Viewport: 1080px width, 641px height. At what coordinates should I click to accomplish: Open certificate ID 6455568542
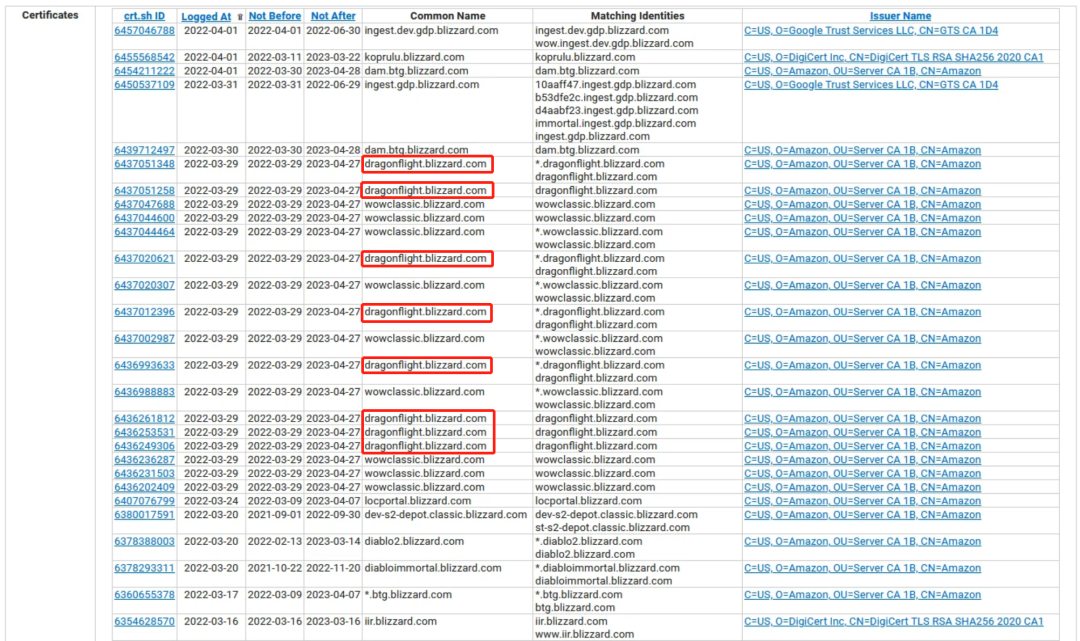tap(145, 57)
